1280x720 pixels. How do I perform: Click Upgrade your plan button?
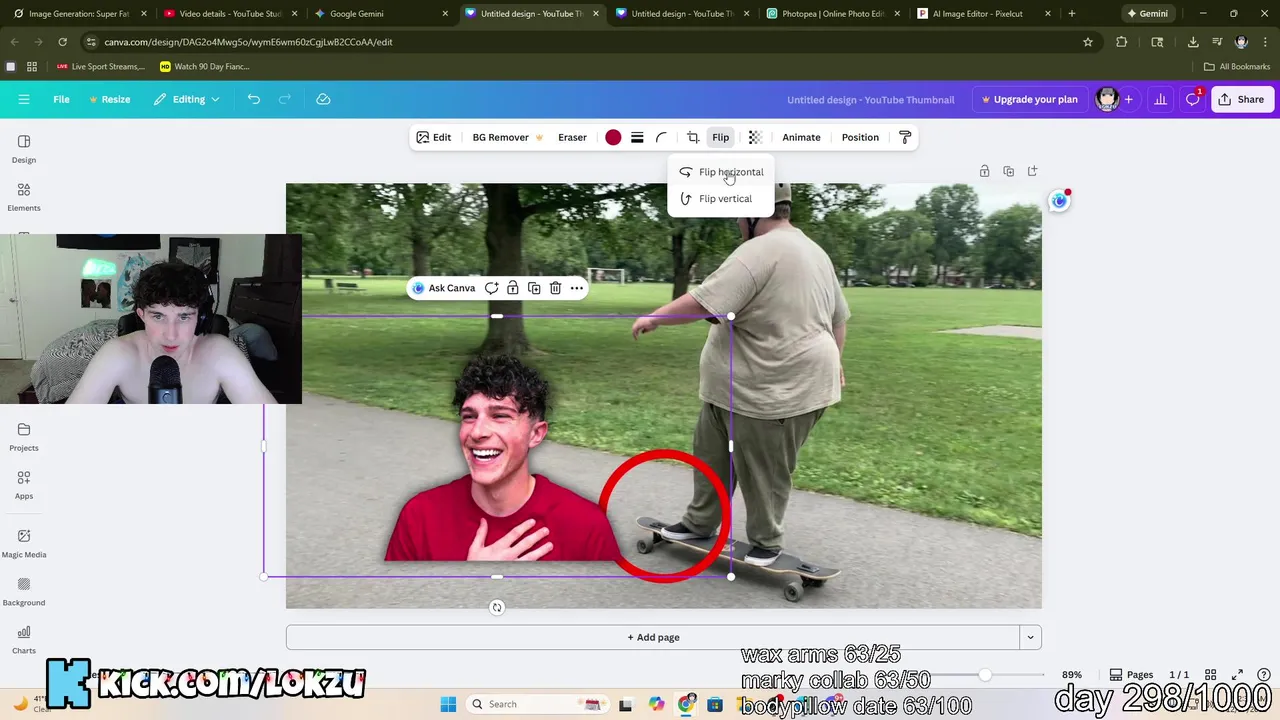[x=1029, y=99]
